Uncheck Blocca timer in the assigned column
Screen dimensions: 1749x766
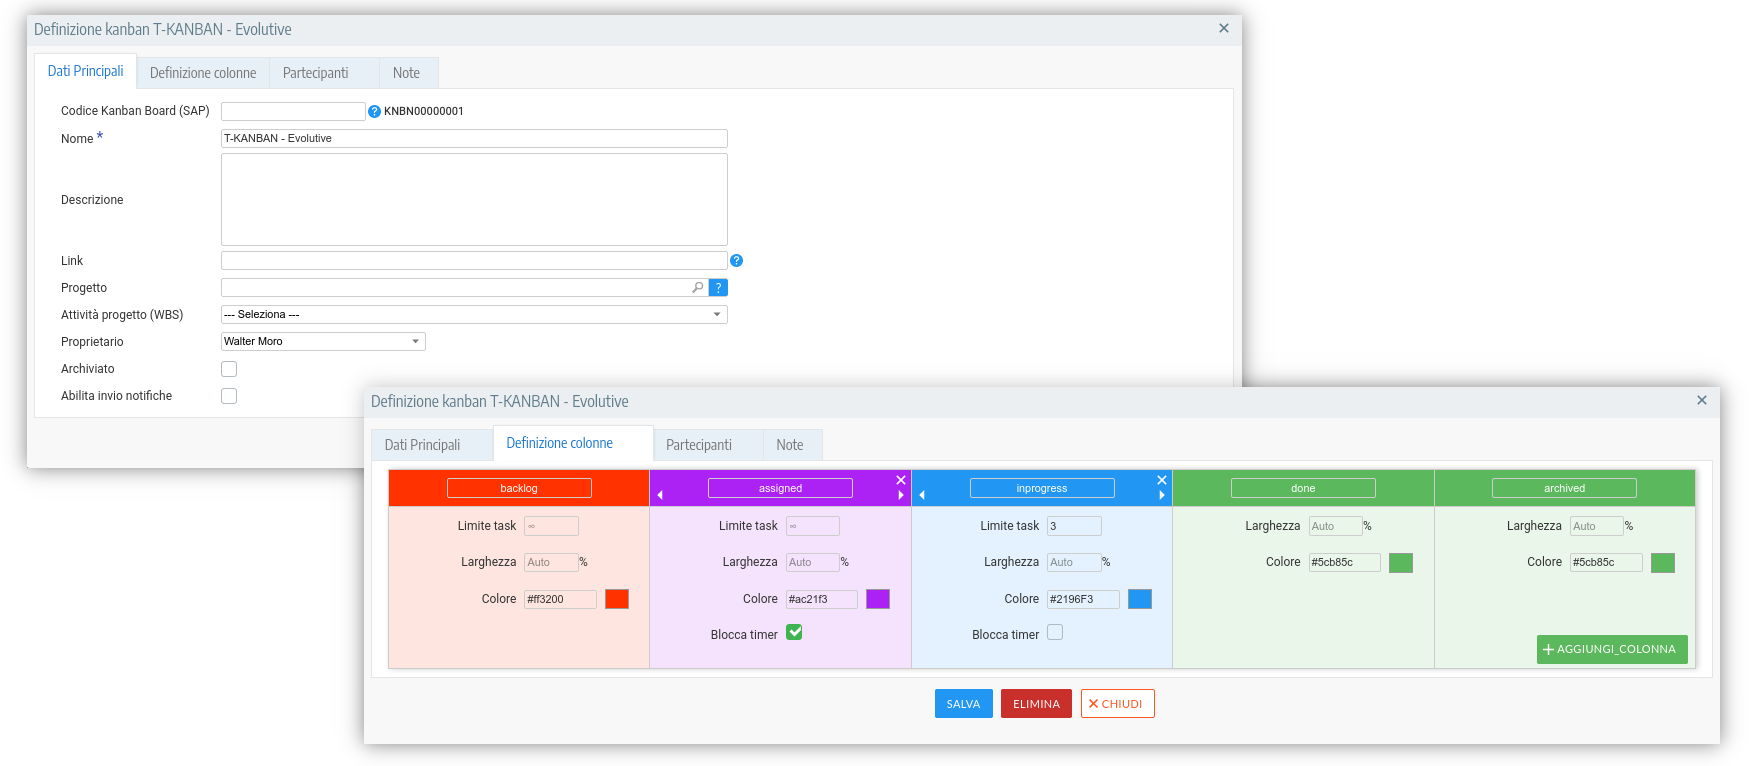(794, 632)
